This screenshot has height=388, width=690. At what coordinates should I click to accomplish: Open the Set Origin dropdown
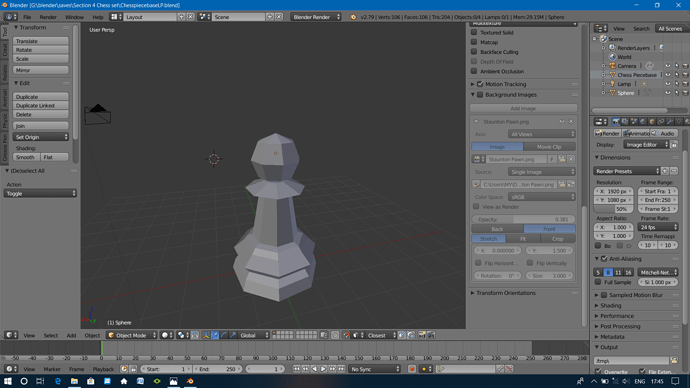40,137
